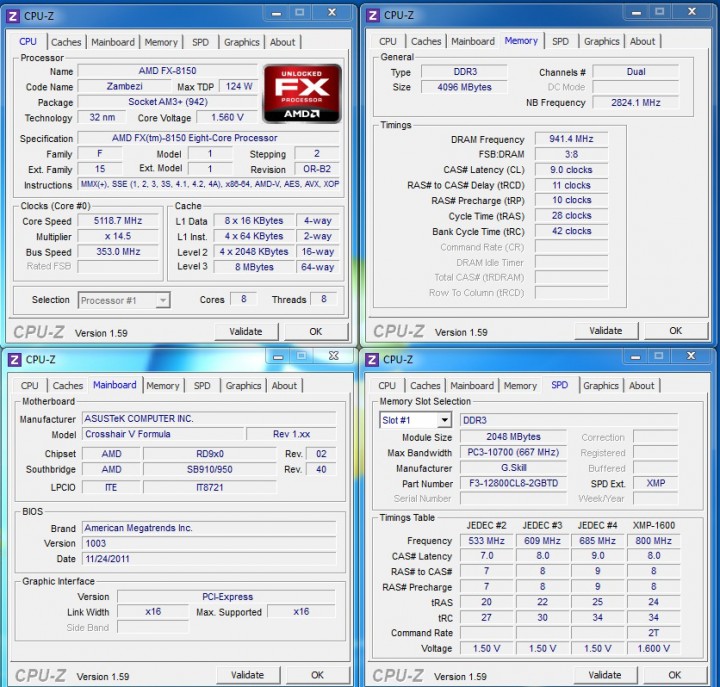
Task: Click manufacturer field ASUSTeK COMPUTER INC.
Action: (209, 419)
